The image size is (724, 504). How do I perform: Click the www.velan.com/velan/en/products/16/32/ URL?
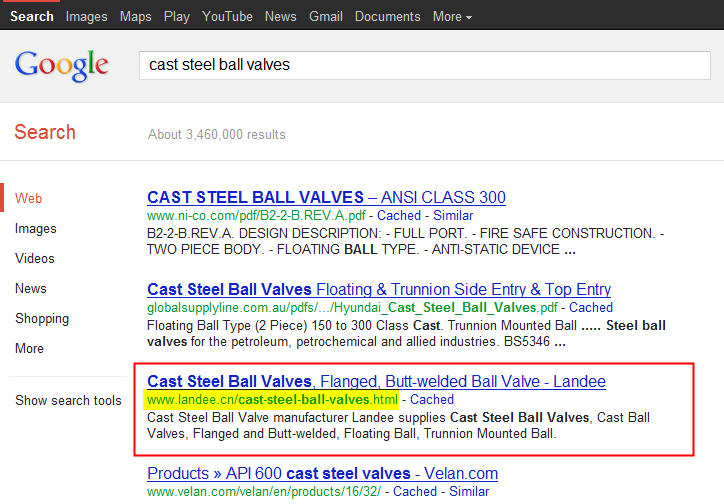click(264, 492)
